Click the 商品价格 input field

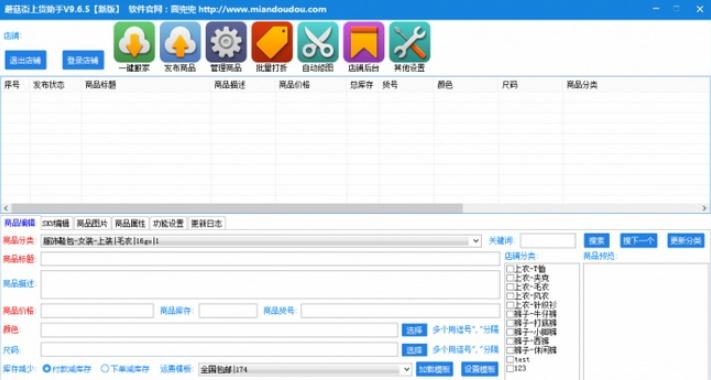click(x=97, y=311)
